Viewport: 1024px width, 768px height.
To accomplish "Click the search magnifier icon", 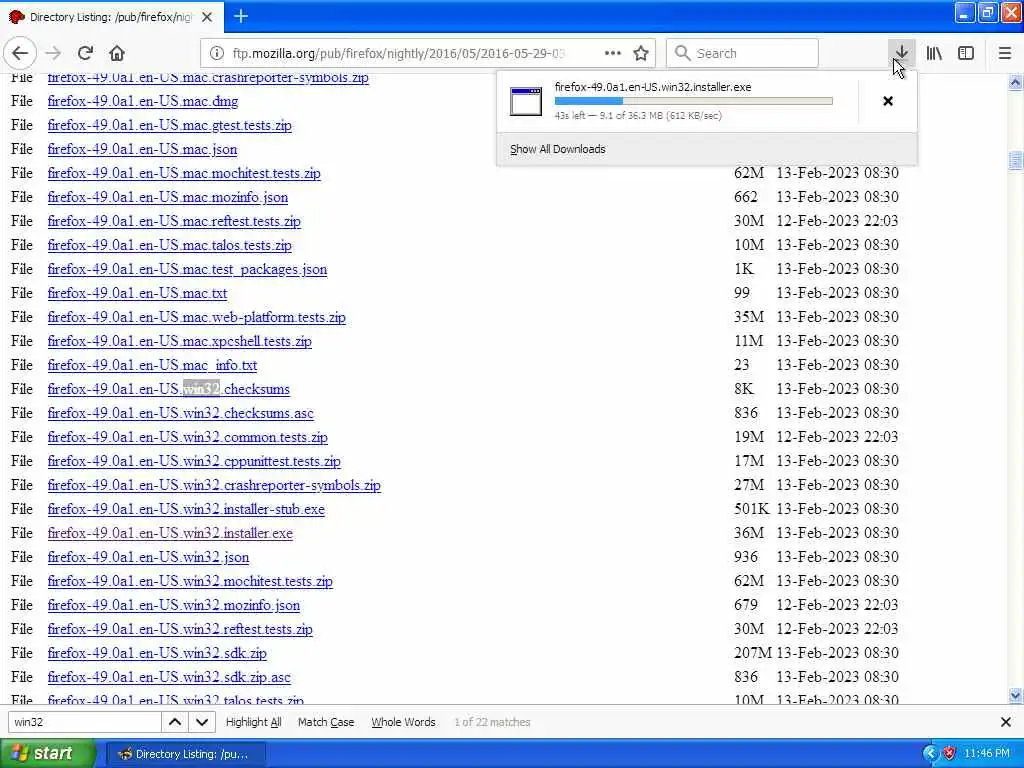I will [x=682, y=53].
